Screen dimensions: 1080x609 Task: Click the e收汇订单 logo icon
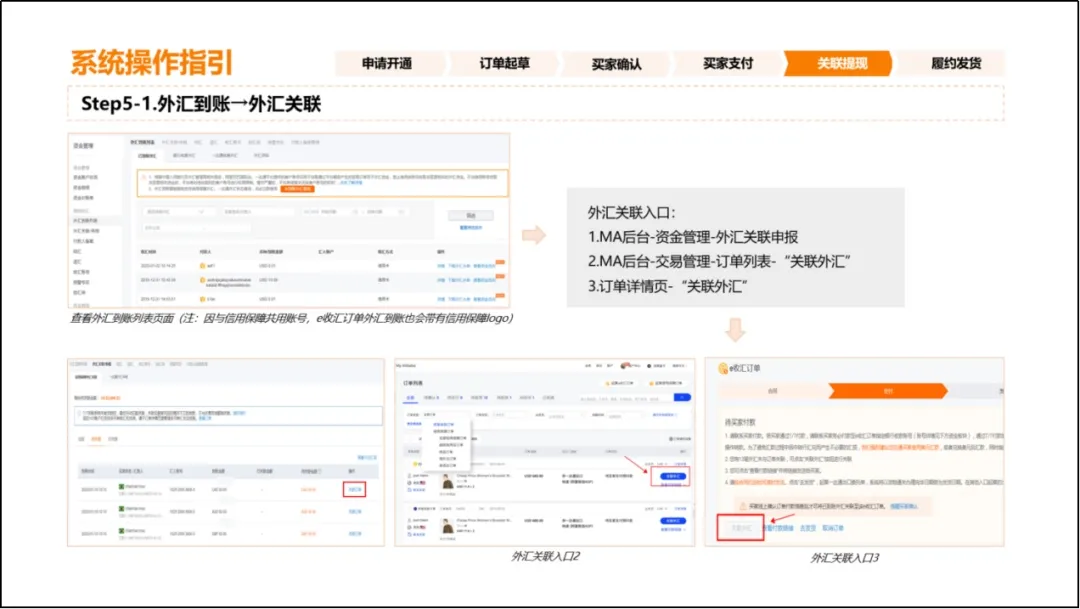[x=722, y=368]
